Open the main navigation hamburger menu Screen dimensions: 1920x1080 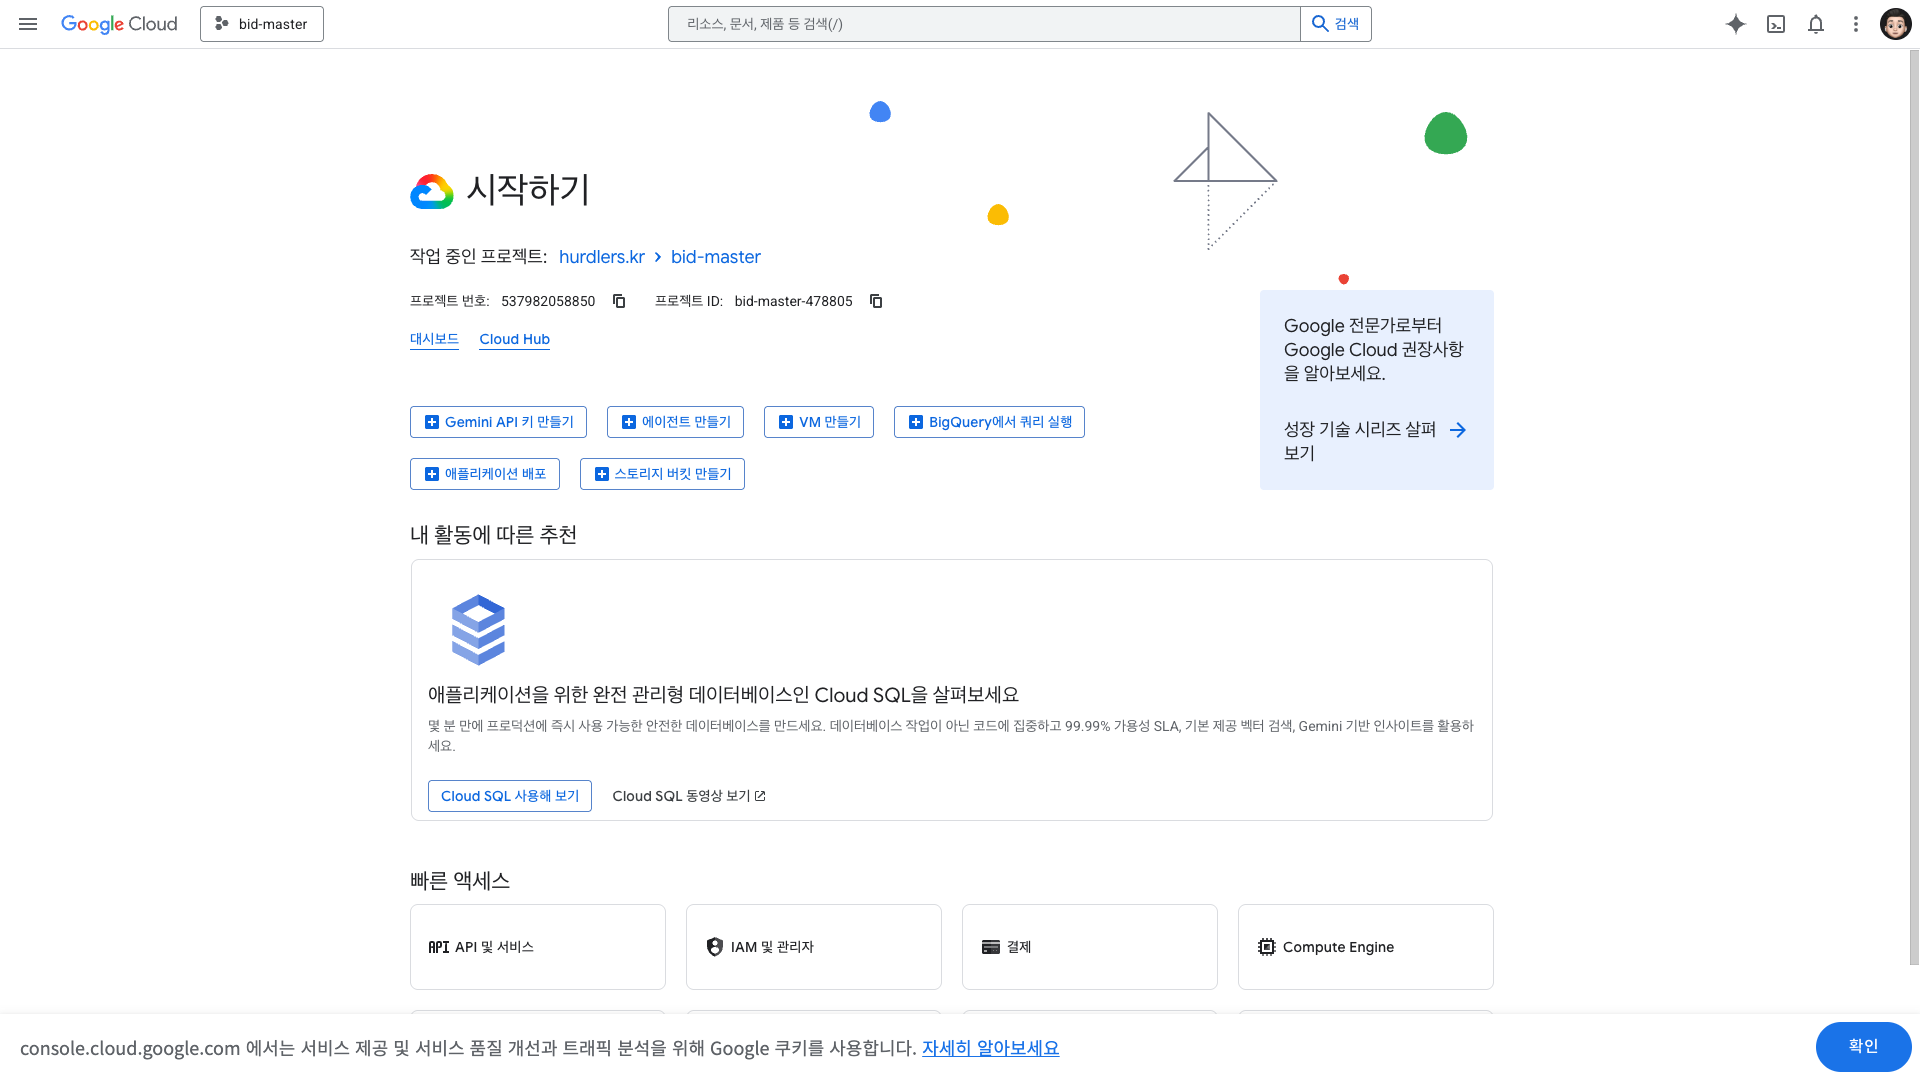pyautogui.click(x=28, y=24)
